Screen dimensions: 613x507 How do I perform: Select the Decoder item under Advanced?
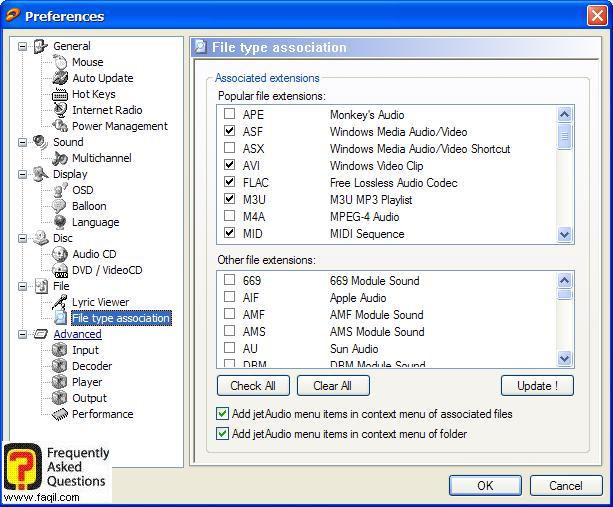[x=91, y=366]
